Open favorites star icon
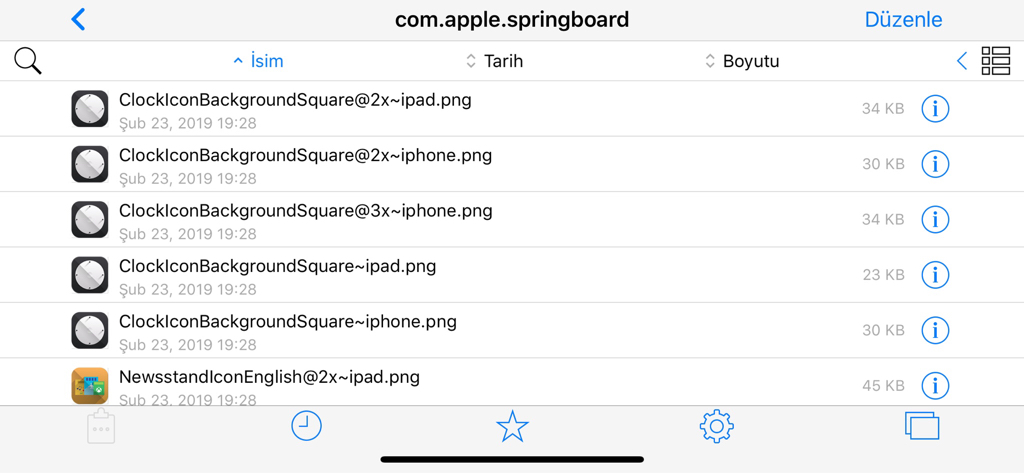Screen dimensions: 1024x473 (512, 427)
